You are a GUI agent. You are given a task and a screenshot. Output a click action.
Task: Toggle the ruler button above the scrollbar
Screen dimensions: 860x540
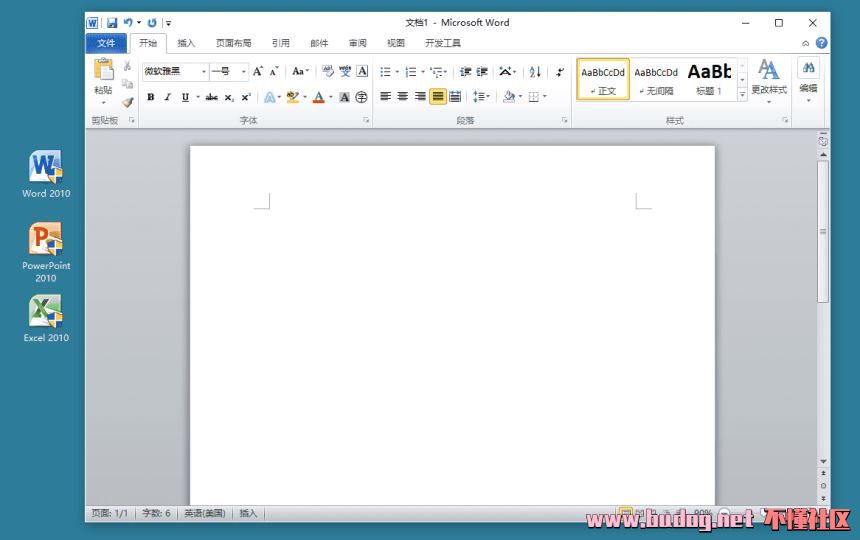click(823, 140)
